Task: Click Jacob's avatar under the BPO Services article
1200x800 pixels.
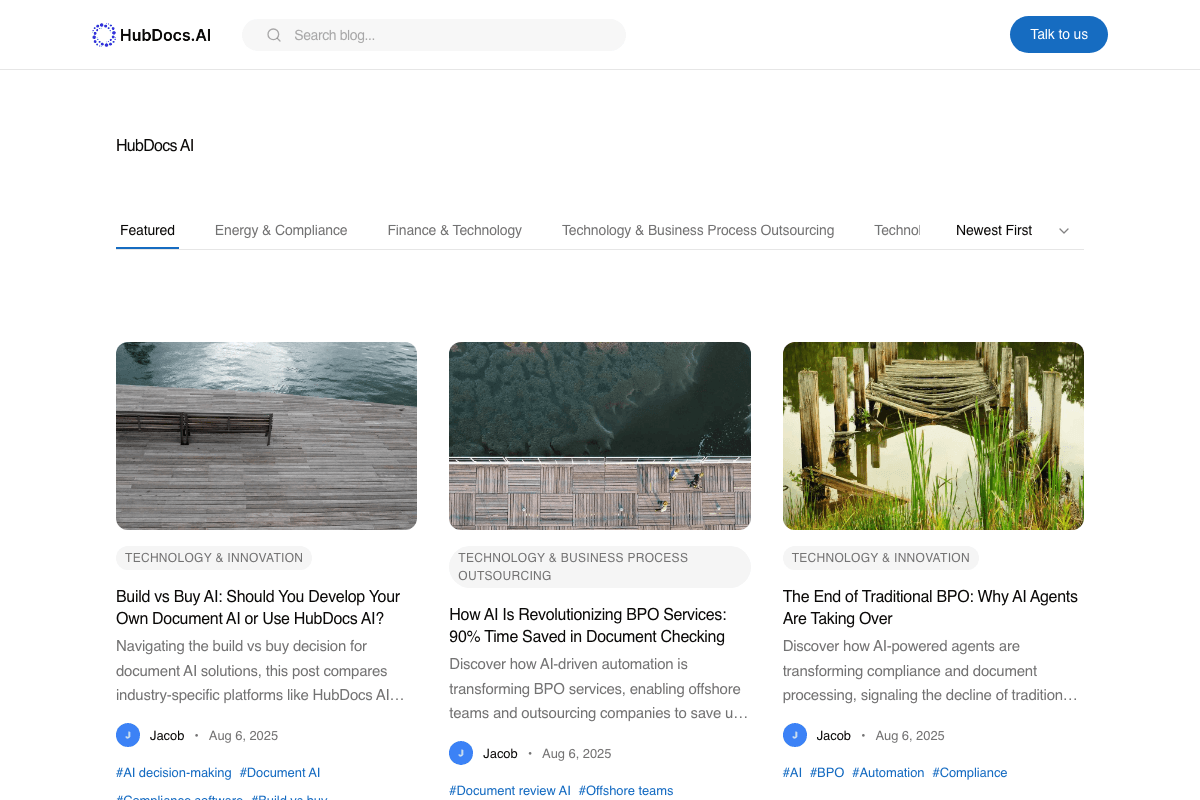Action: click(461, 753)
